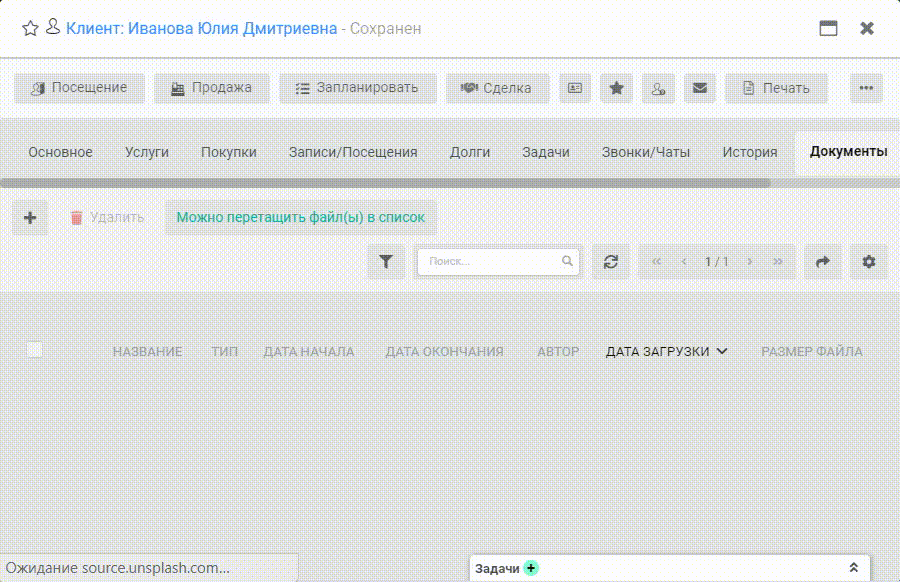This screenshot has width=900, height=582.
Task: Click the user-link icon button
Action: click(x=658, y=88)
